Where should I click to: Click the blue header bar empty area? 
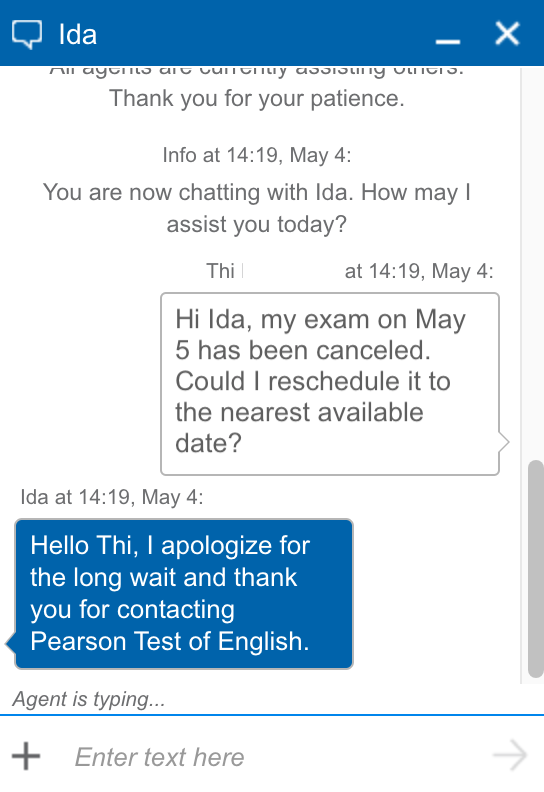coord(263,33)
